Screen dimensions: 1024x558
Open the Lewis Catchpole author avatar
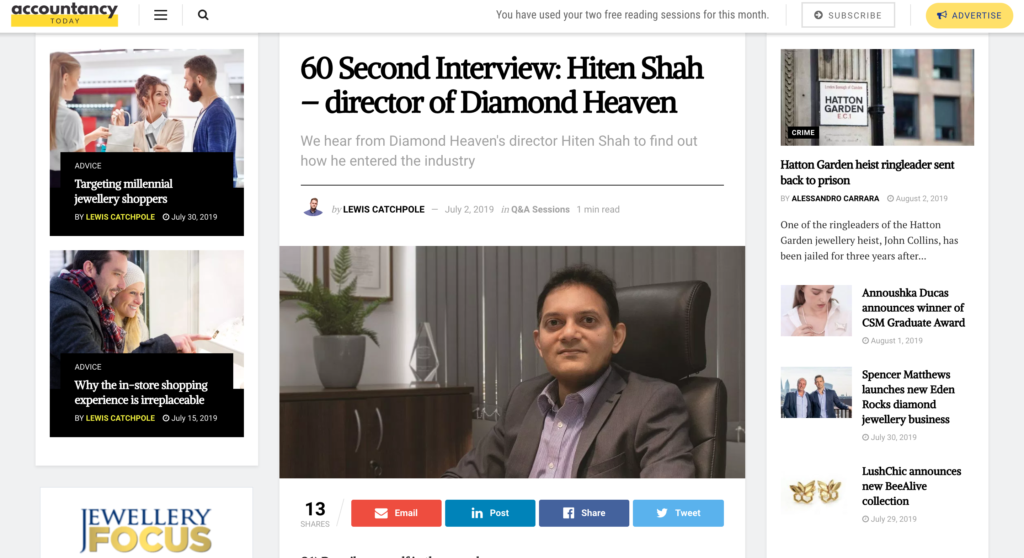313,208
